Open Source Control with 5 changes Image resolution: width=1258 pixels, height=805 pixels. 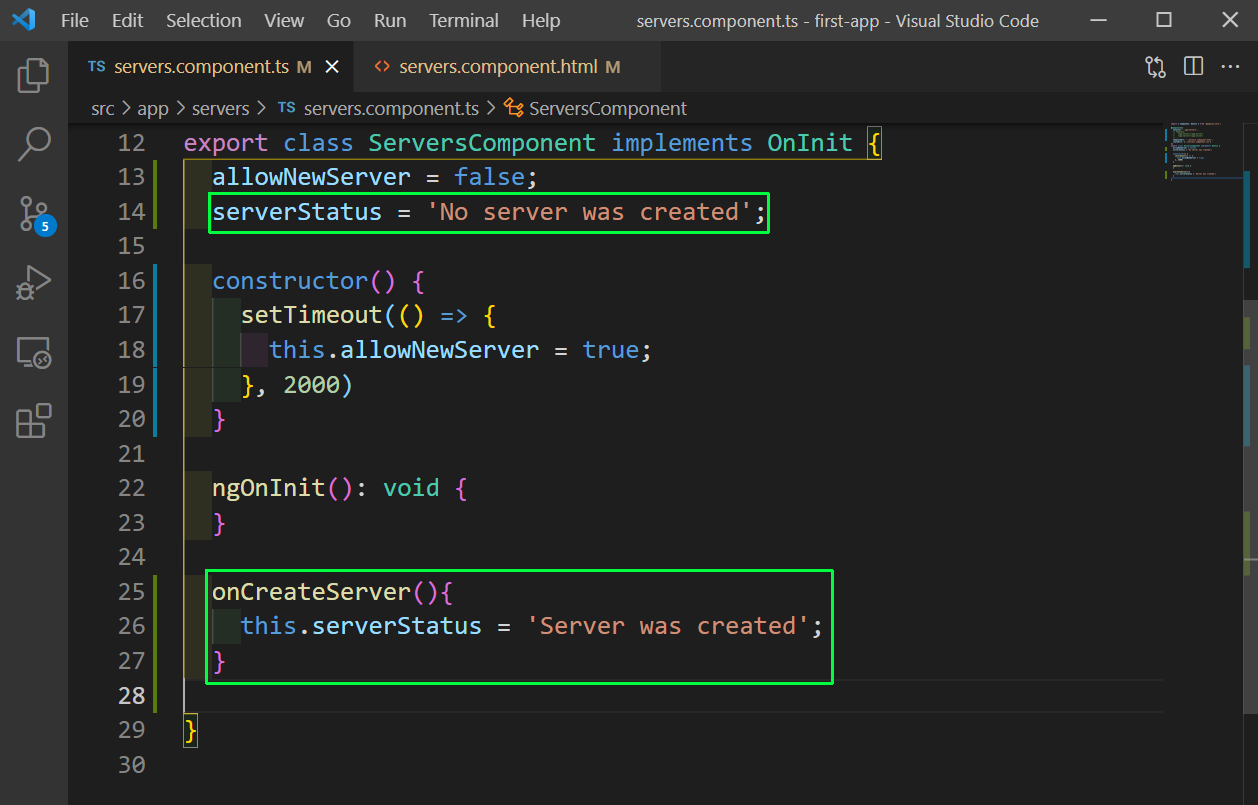click(x=34, y=213)
